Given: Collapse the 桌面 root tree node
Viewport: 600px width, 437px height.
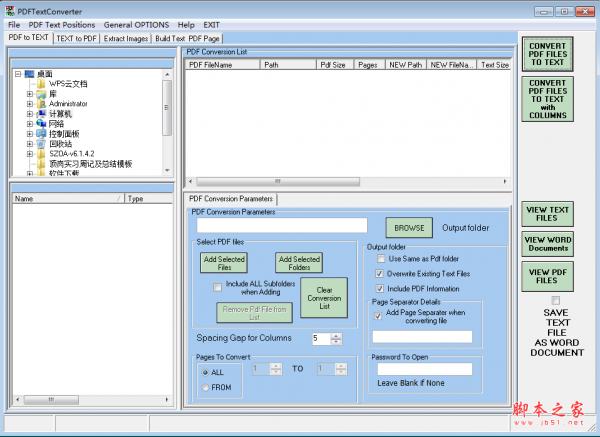Looking at the screenshot, I should 17,74.
